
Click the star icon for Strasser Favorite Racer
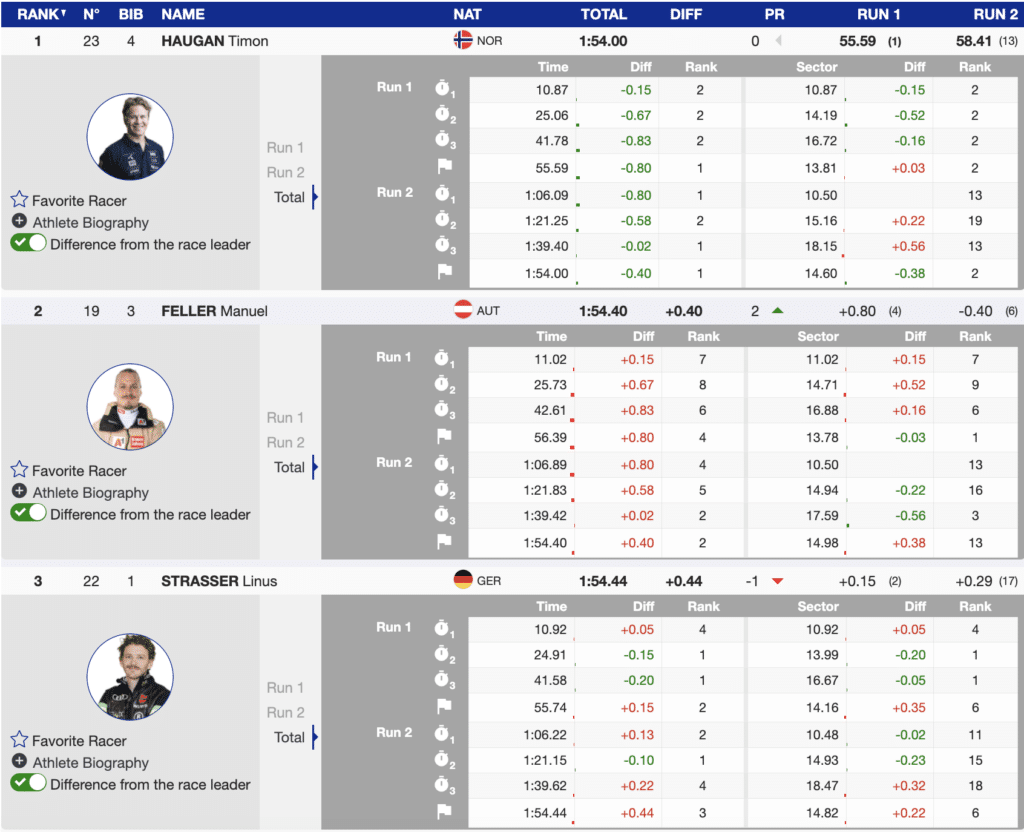[19, 740]
